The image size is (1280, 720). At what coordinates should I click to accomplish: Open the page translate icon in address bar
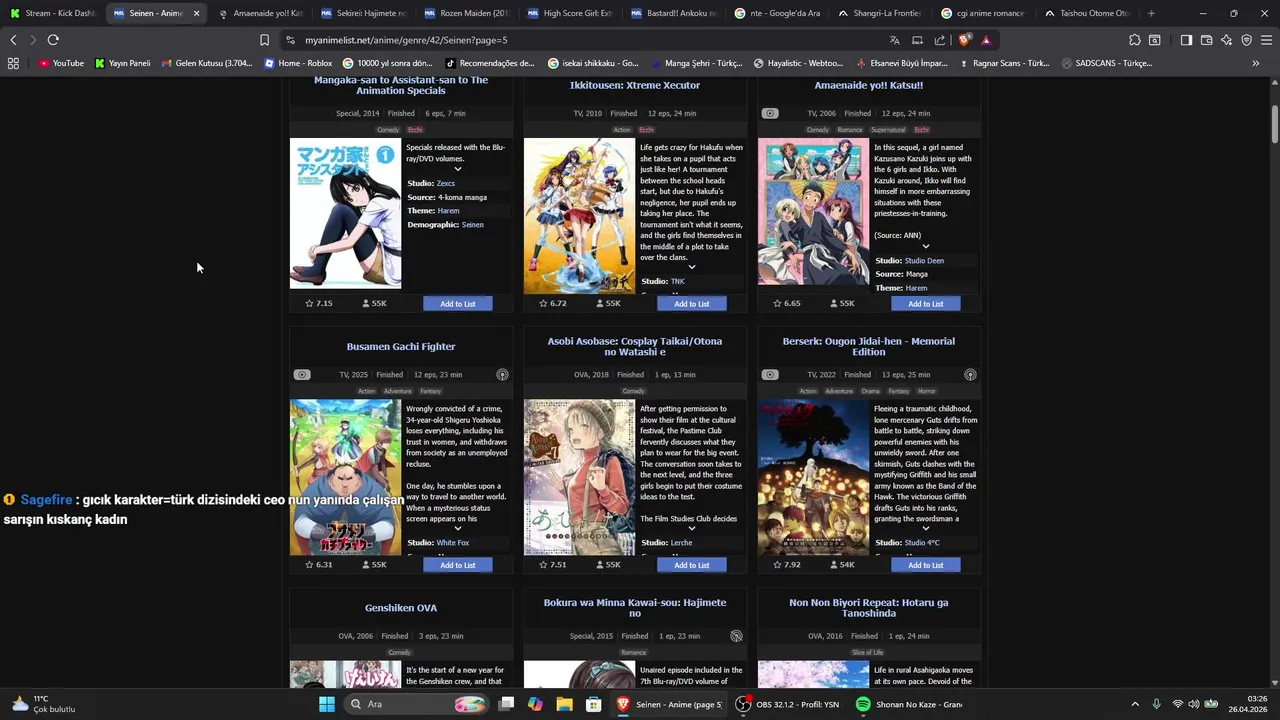point(894,40)
